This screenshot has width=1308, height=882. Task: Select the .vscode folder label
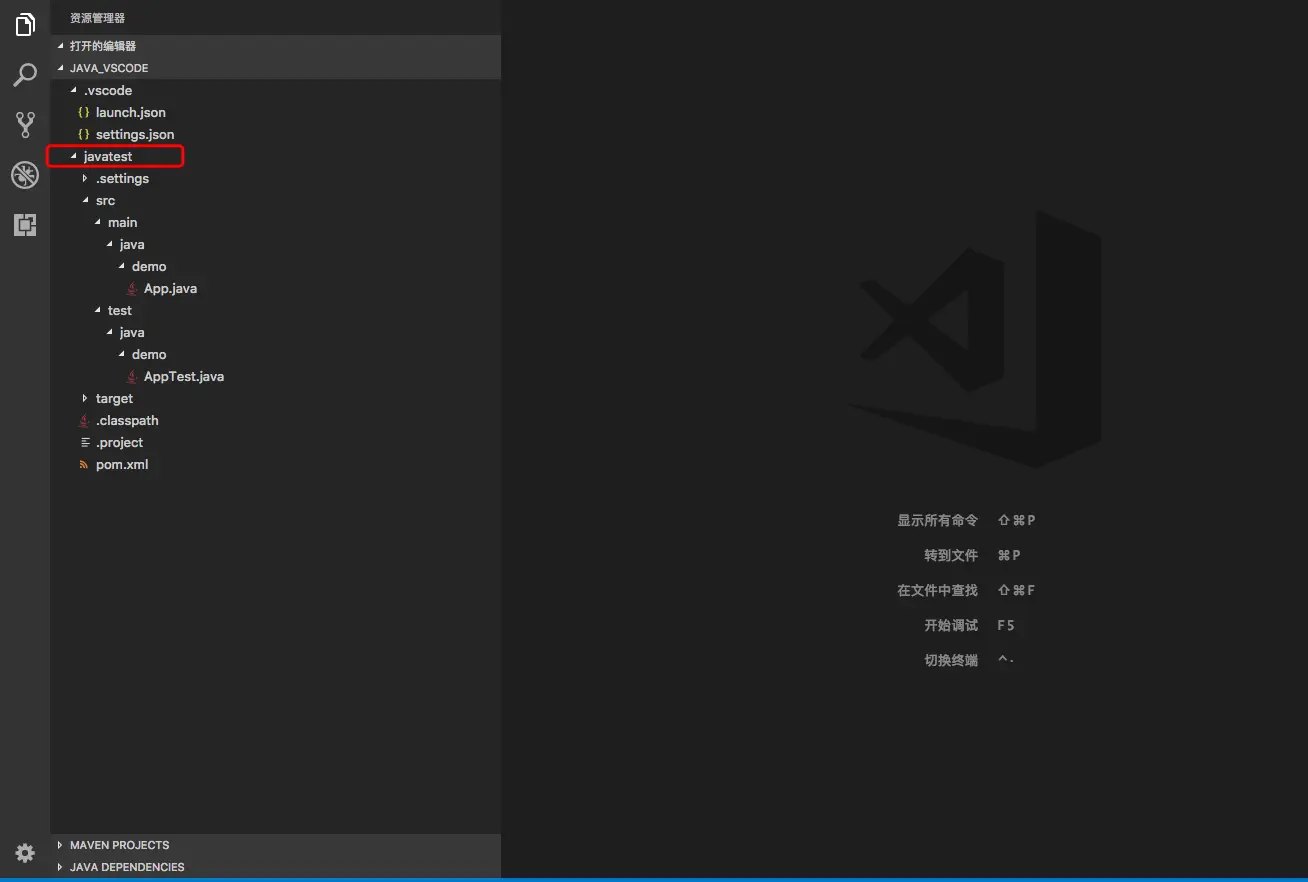108,90
